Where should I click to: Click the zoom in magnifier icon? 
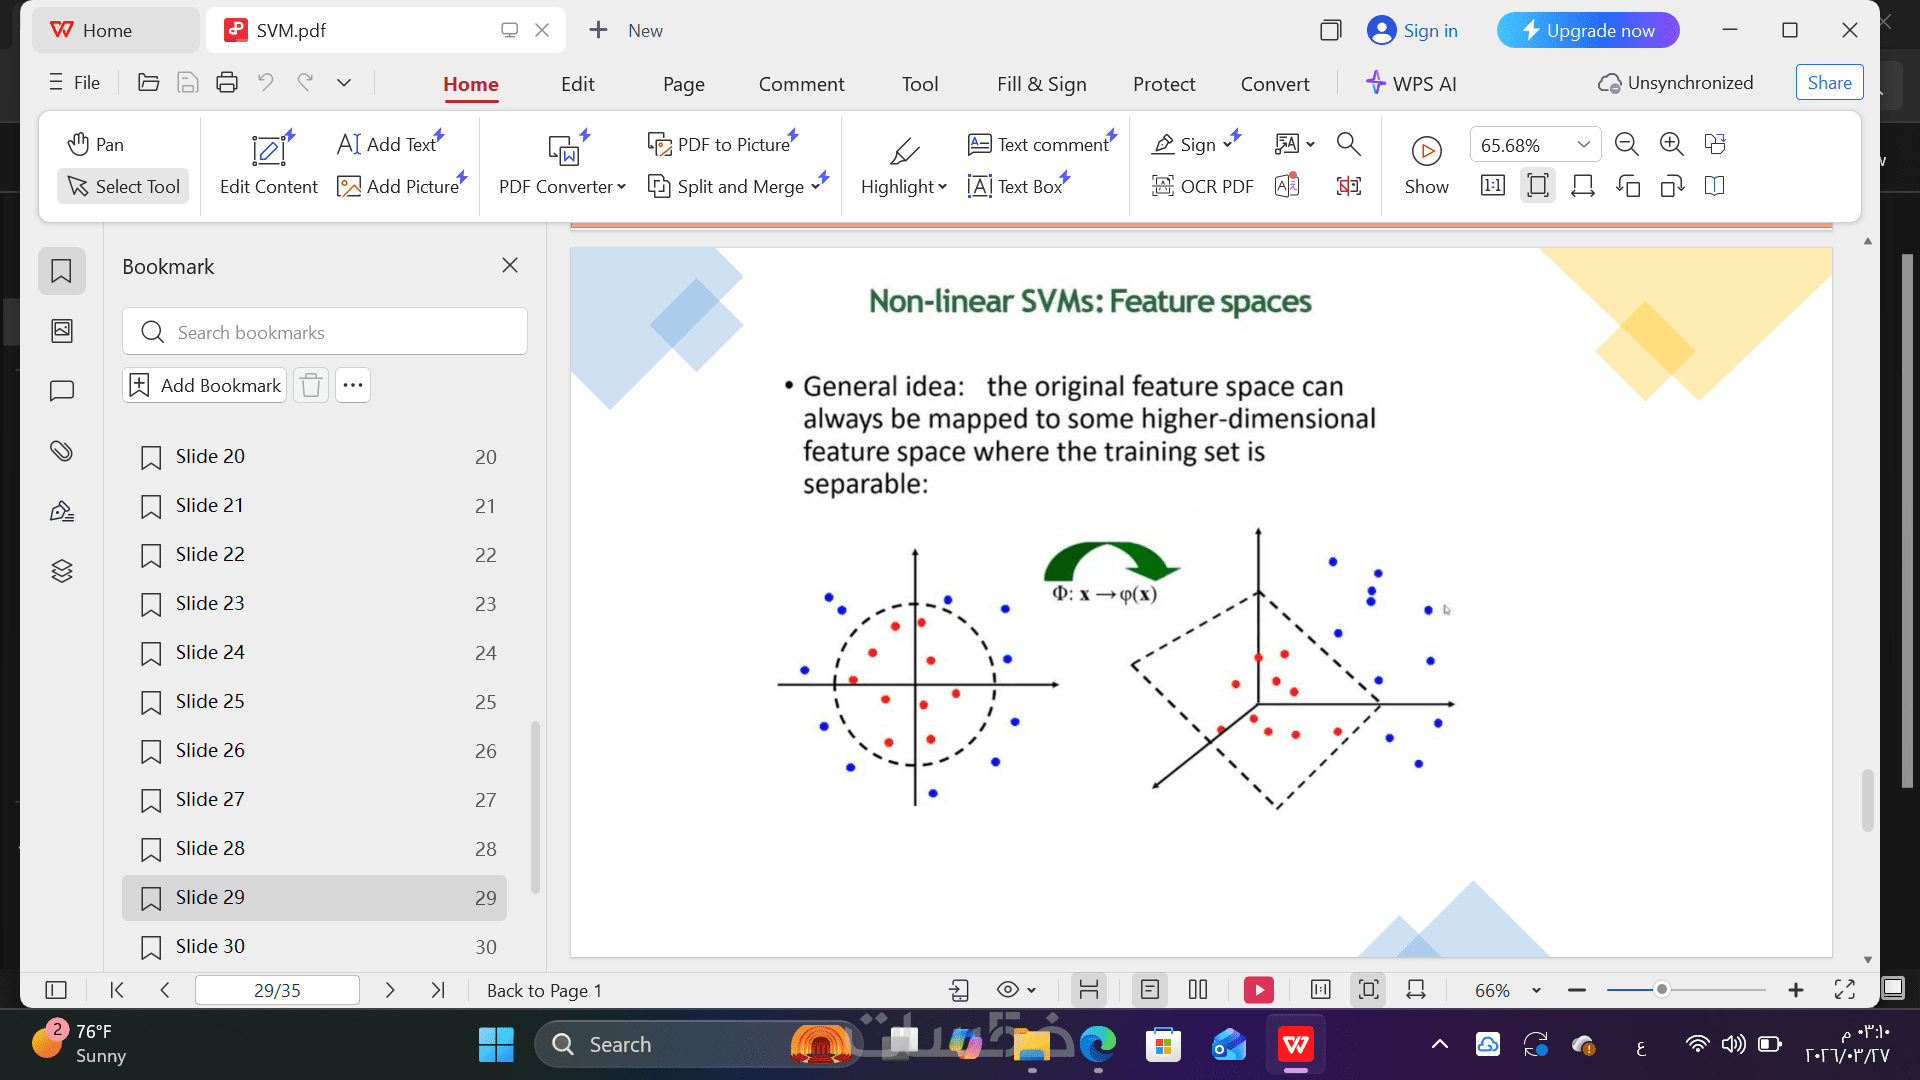point(1671,144)
